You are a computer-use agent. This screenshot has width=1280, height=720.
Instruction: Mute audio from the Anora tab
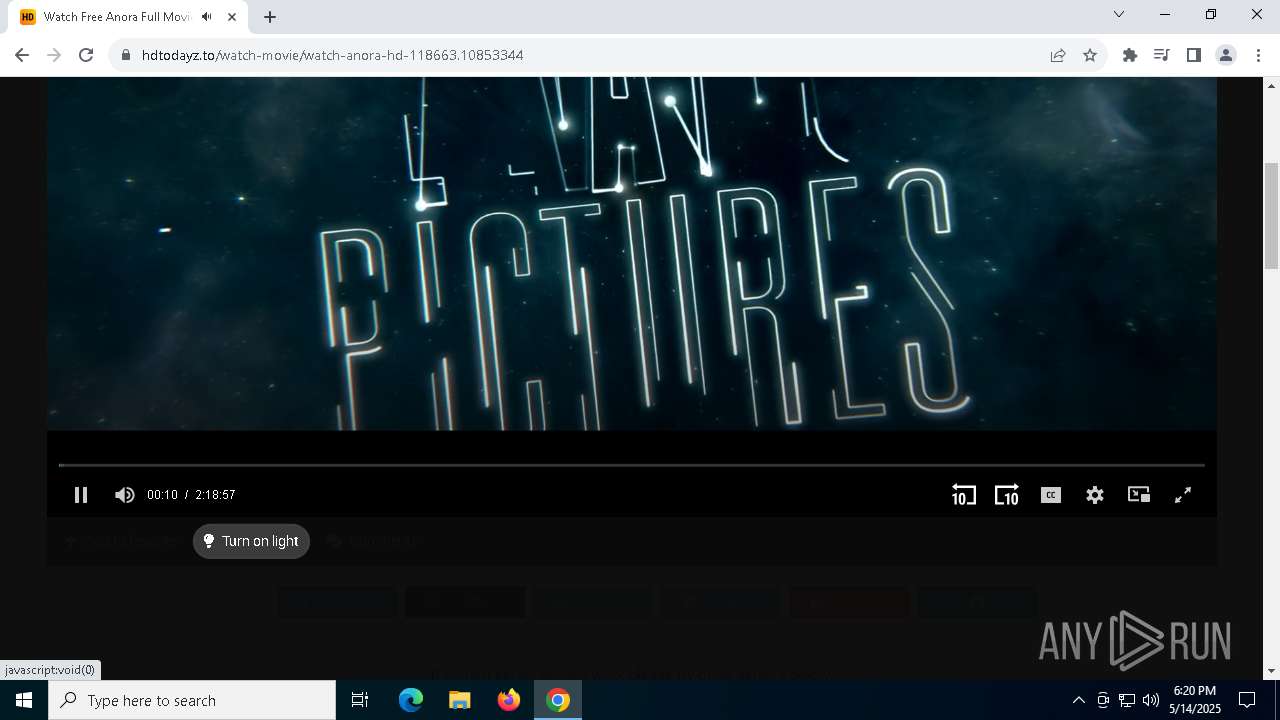tap(207, 17)
